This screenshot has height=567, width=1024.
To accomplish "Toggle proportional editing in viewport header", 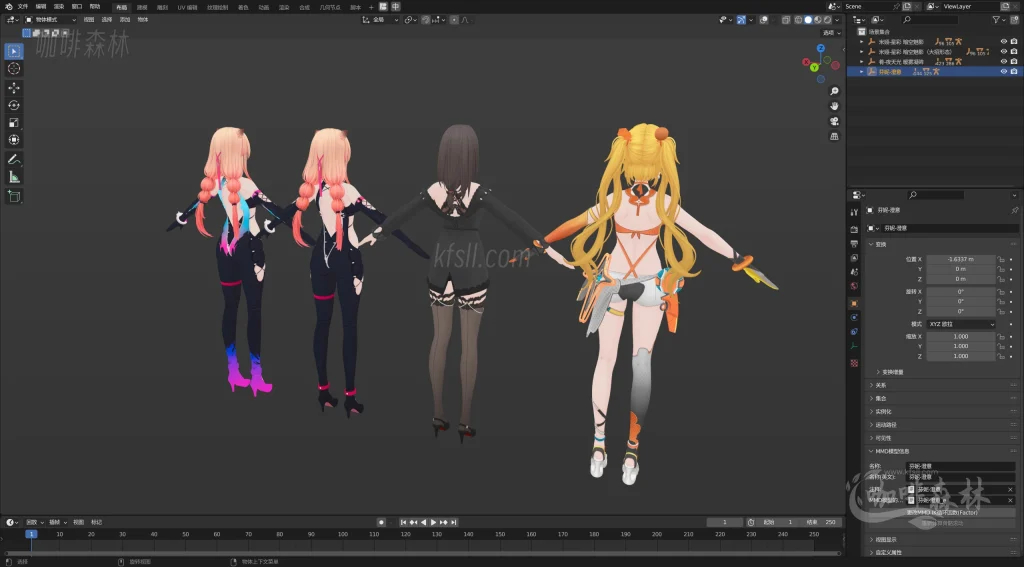I will [454, 20].
